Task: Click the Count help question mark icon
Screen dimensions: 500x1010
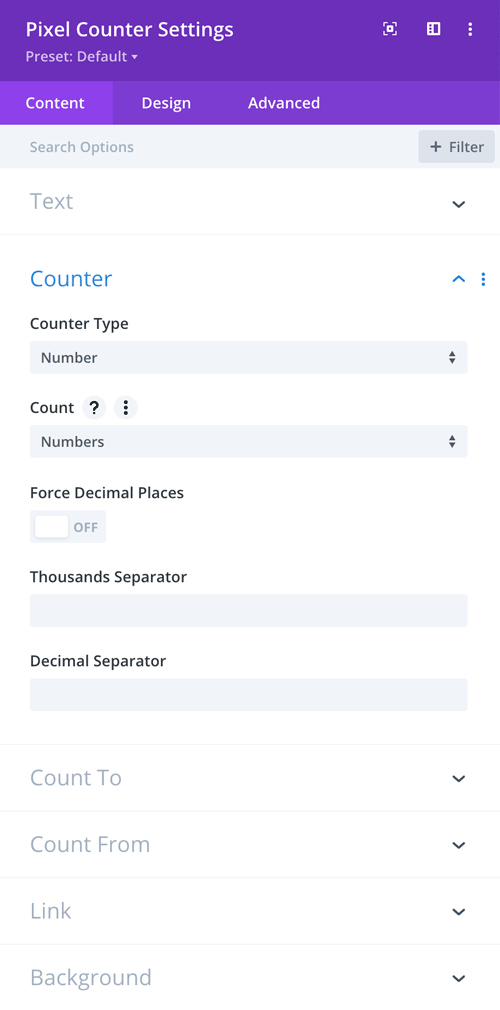Action: point(94,408)
